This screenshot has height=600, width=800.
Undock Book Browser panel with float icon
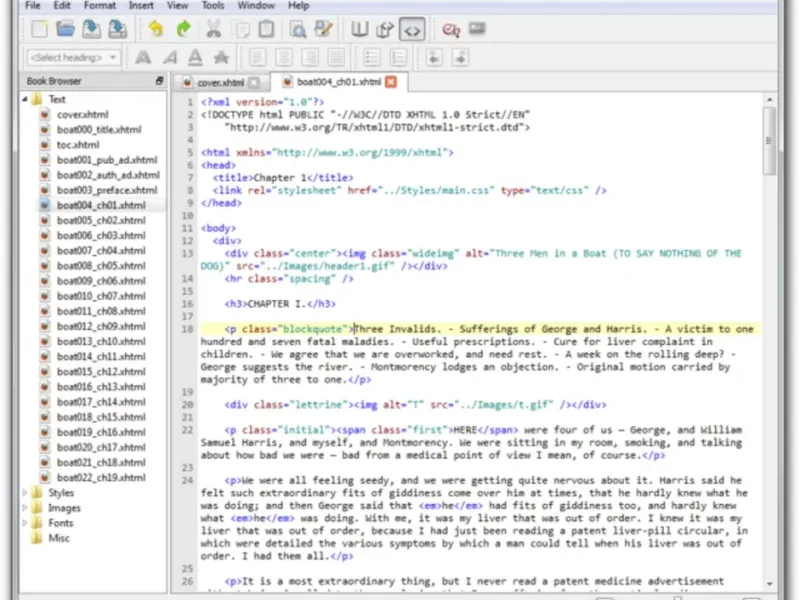point(159,81)
